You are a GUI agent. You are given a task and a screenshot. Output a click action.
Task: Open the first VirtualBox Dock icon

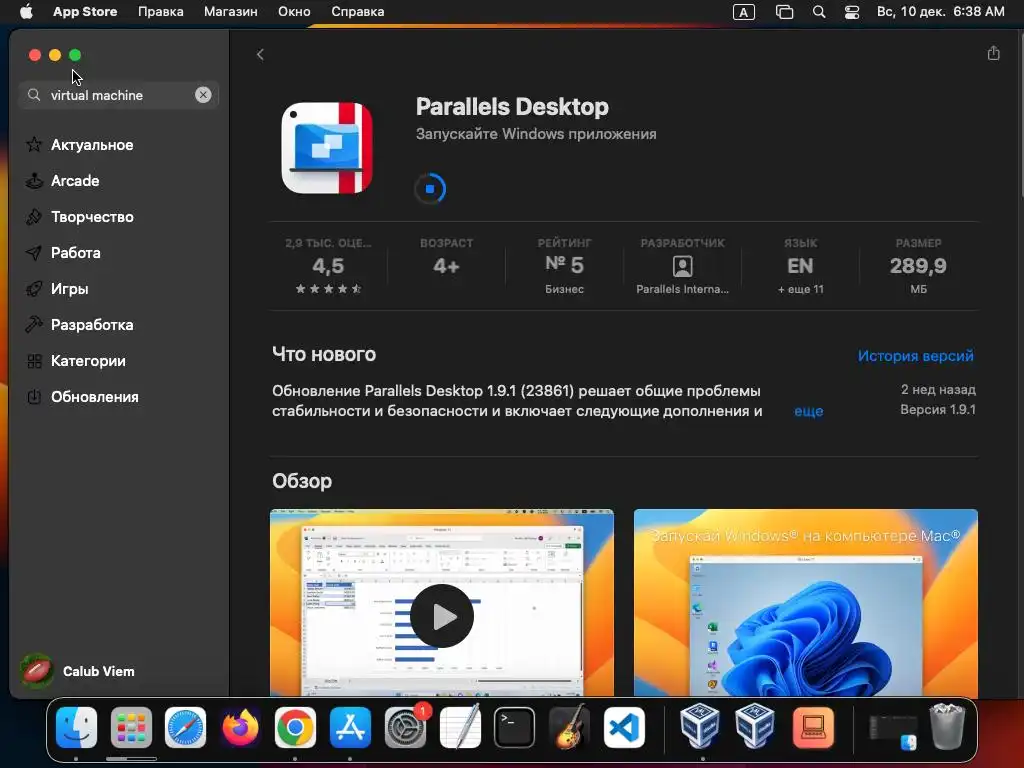pos(699,727)
